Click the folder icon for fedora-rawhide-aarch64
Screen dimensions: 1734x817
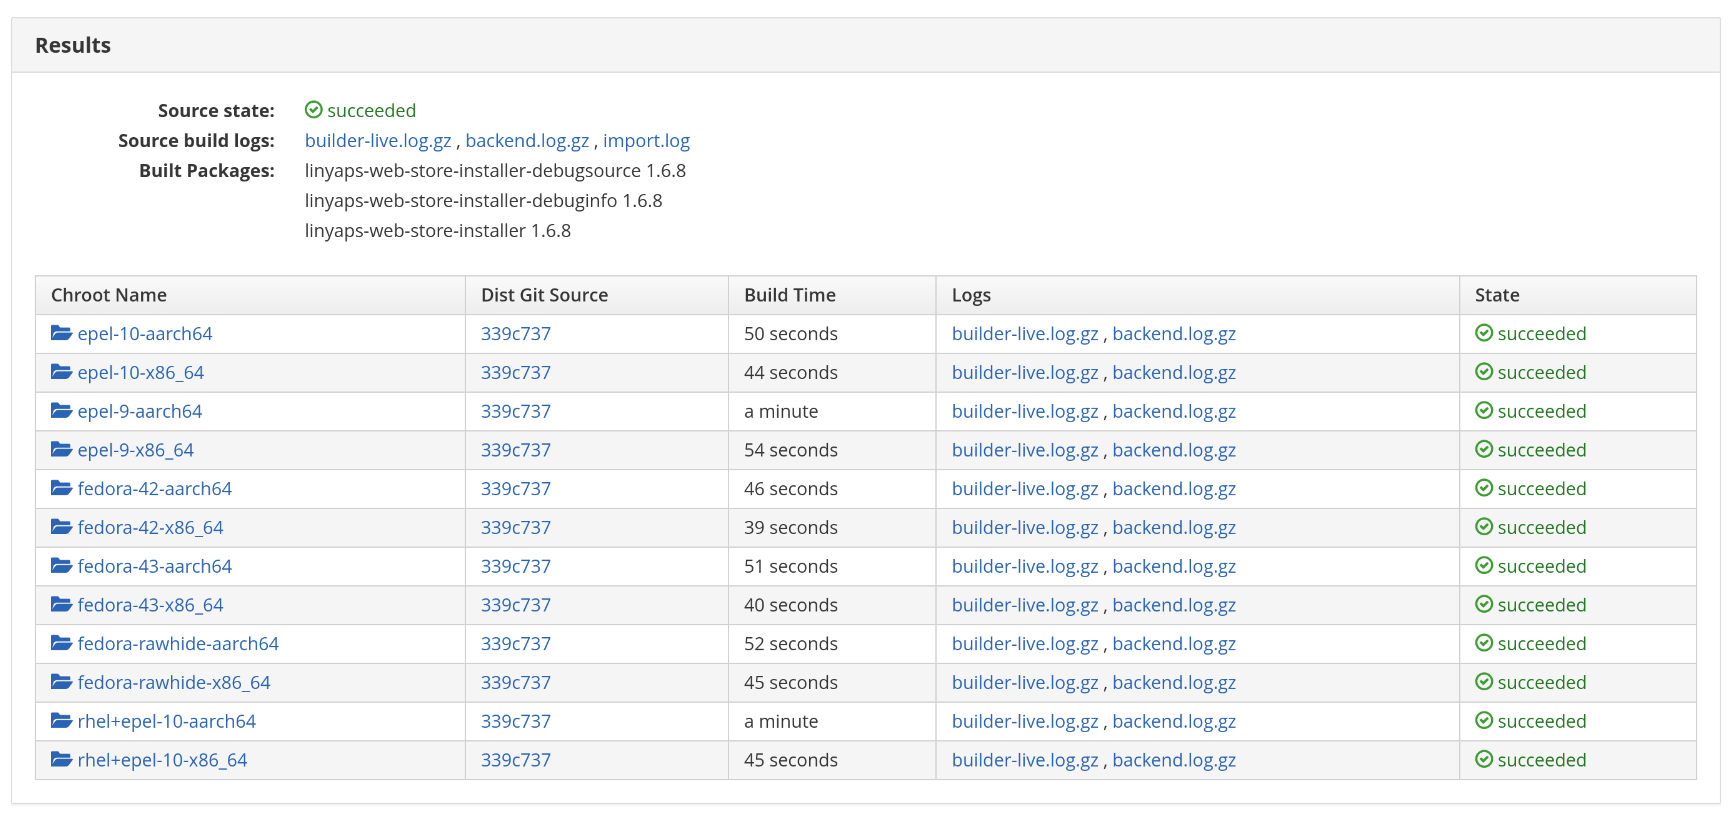(61, 643)
